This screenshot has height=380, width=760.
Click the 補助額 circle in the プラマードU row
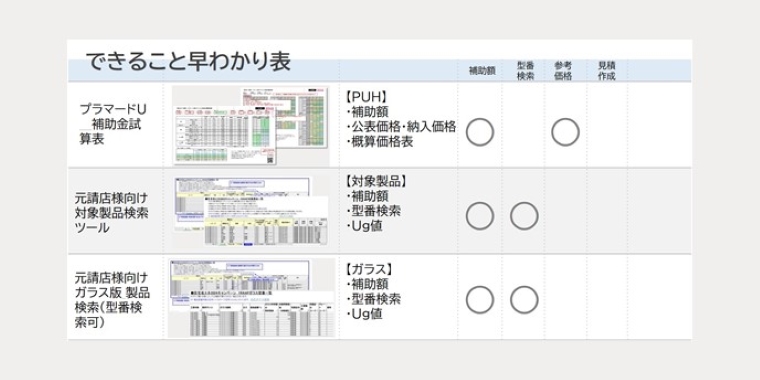tap(480, 132)
